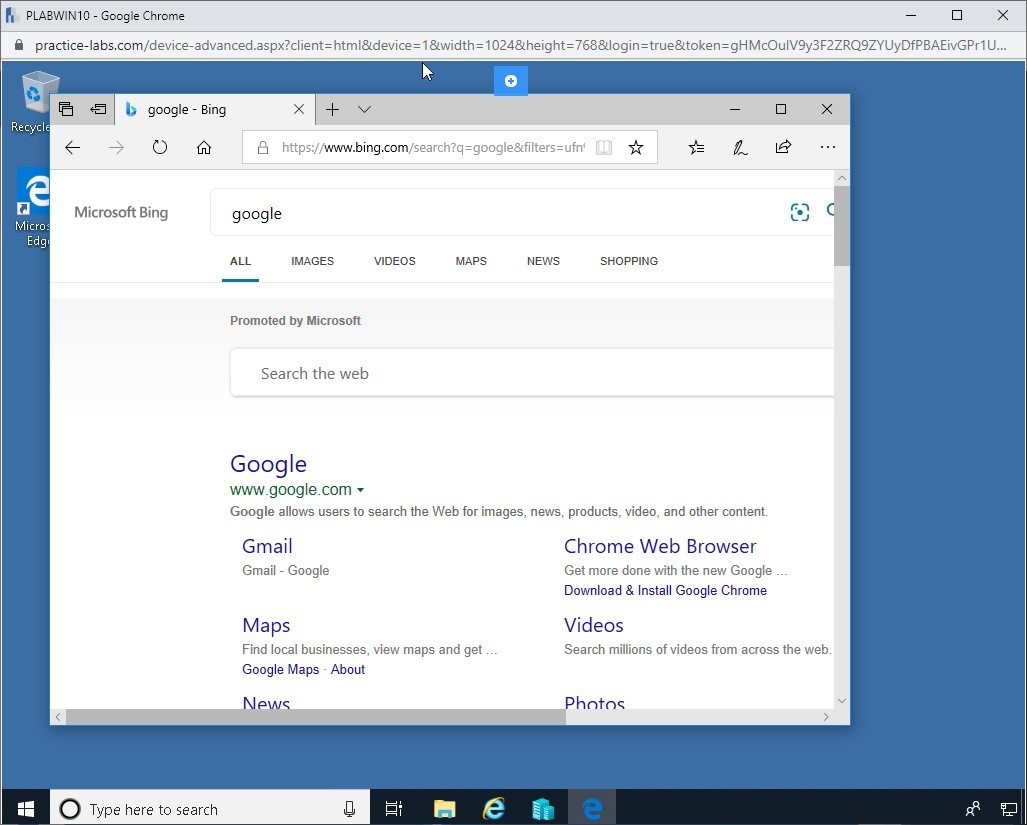
Task: Click Type here to search box
Action: (210, 809)
